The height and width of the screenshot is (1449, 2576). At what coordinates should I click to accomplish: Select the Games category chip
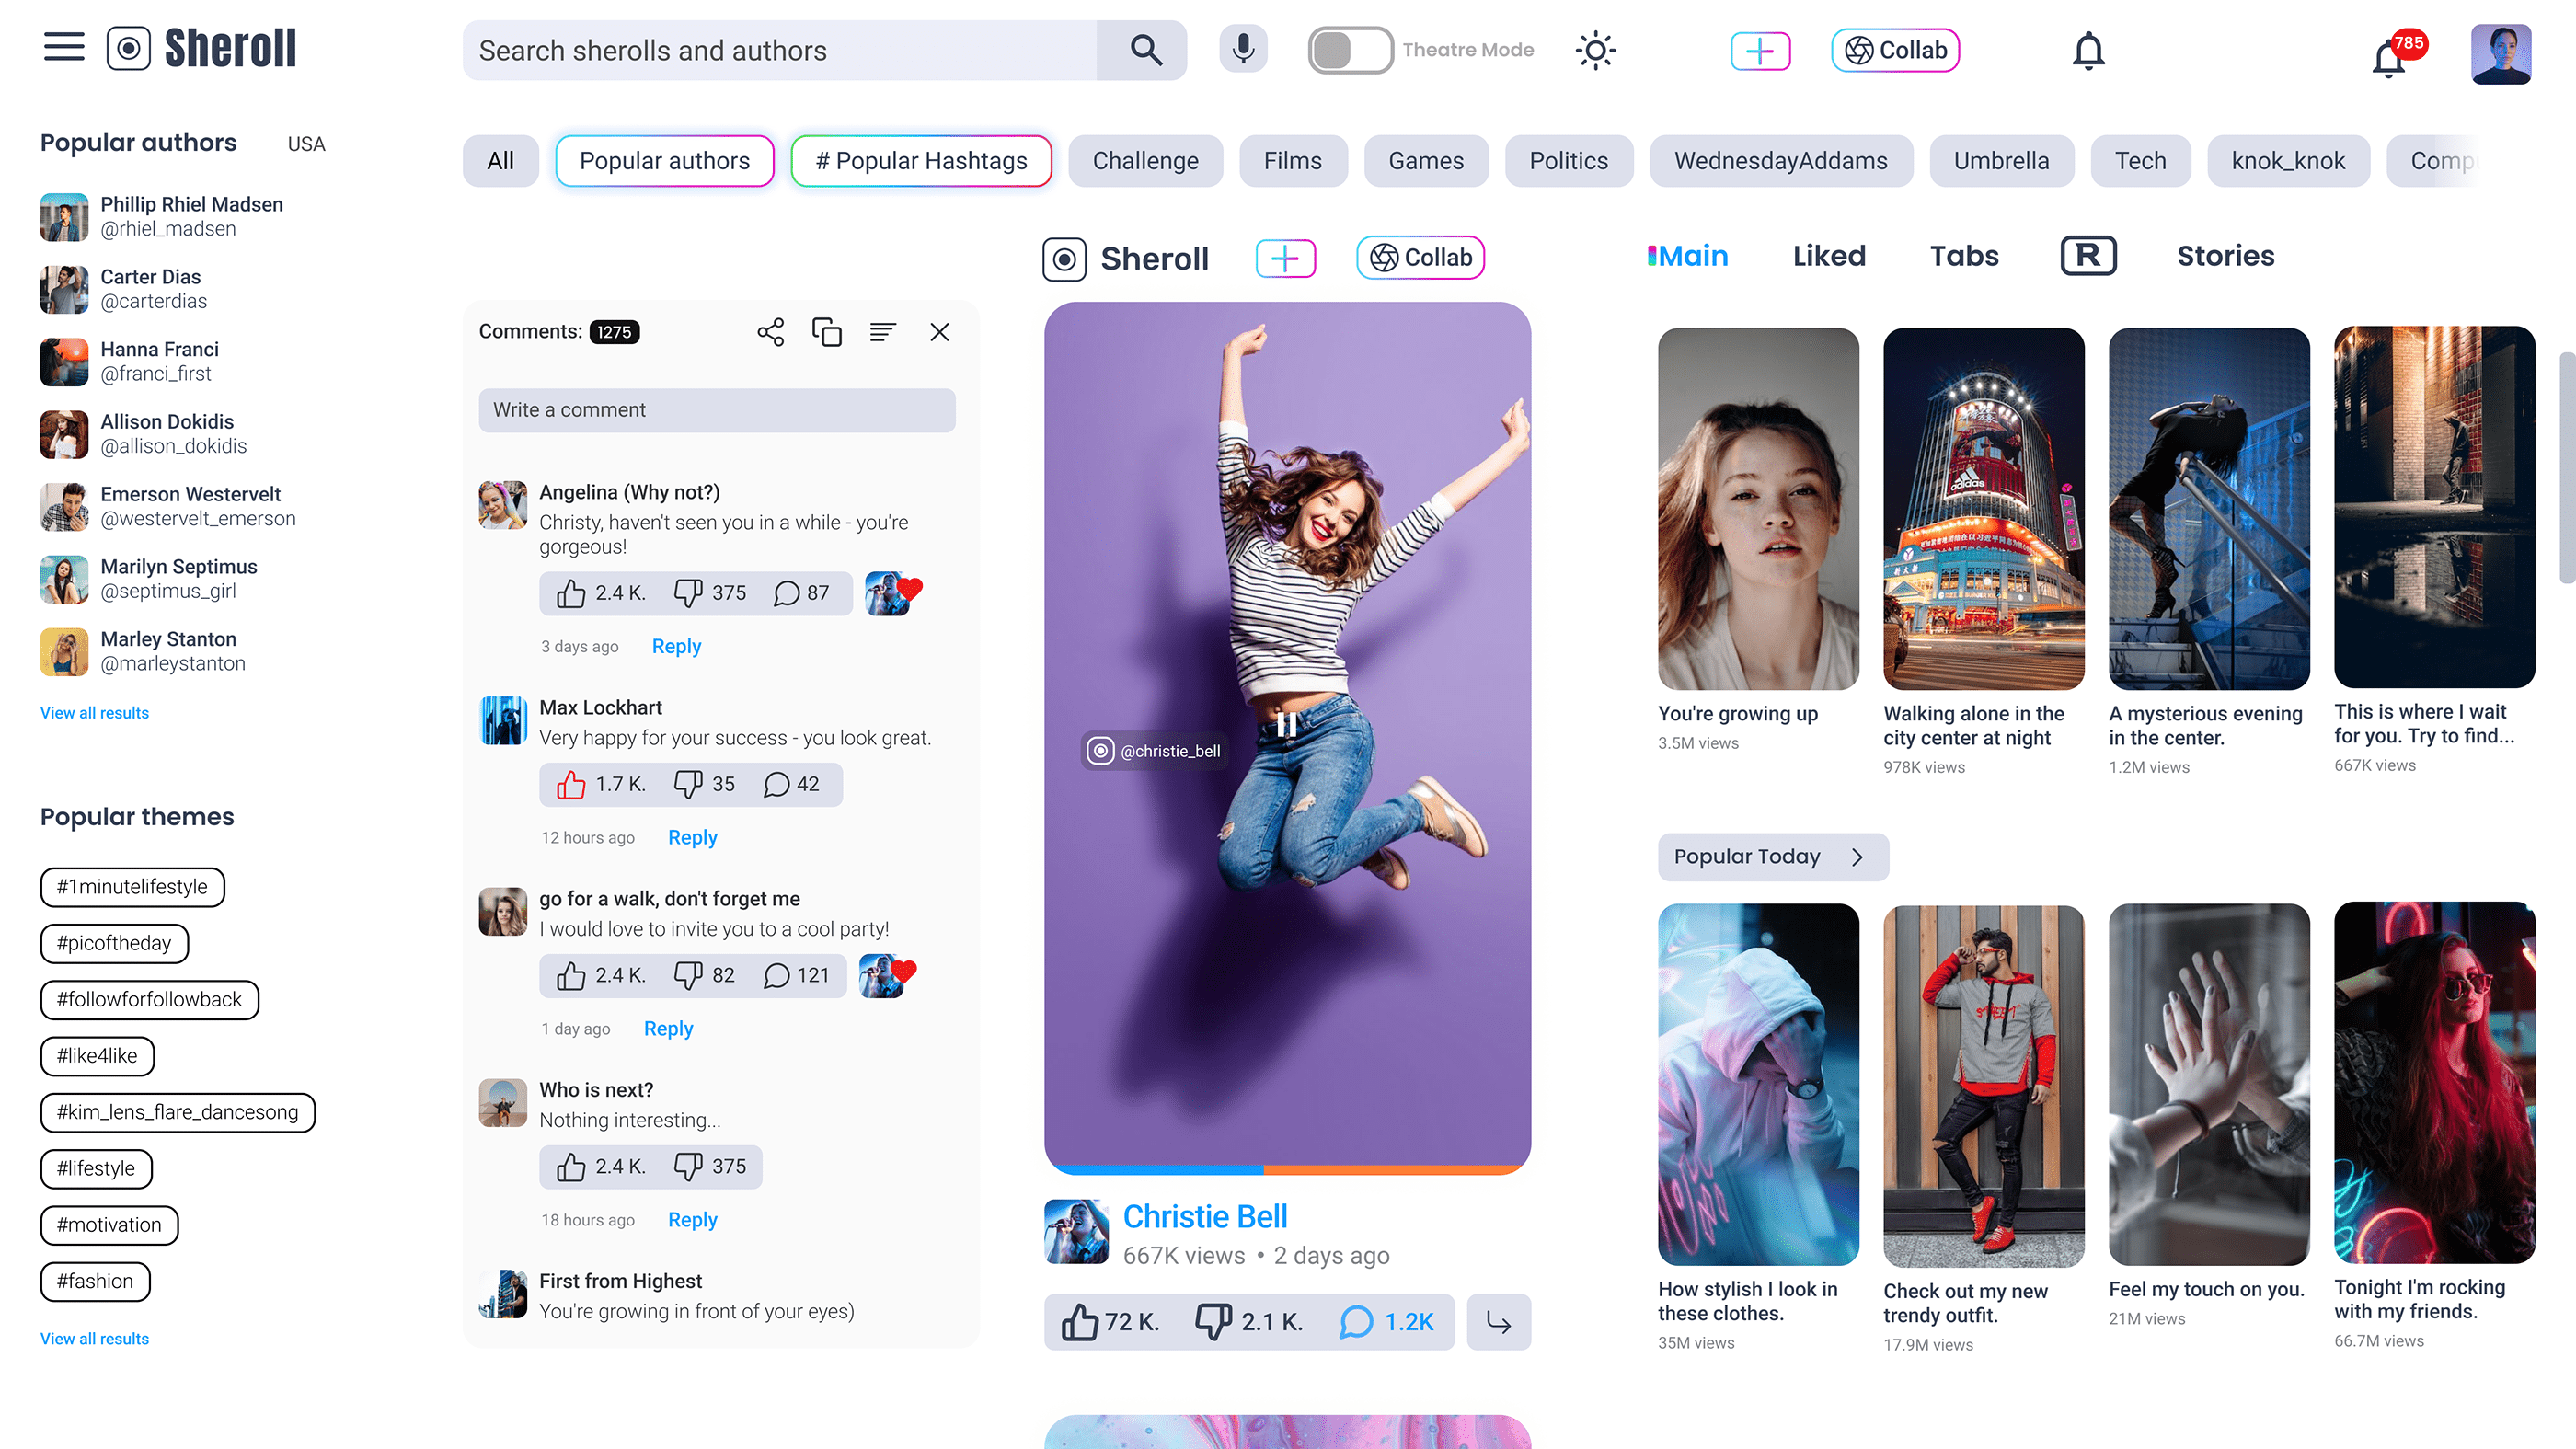tap(1425, 161)
